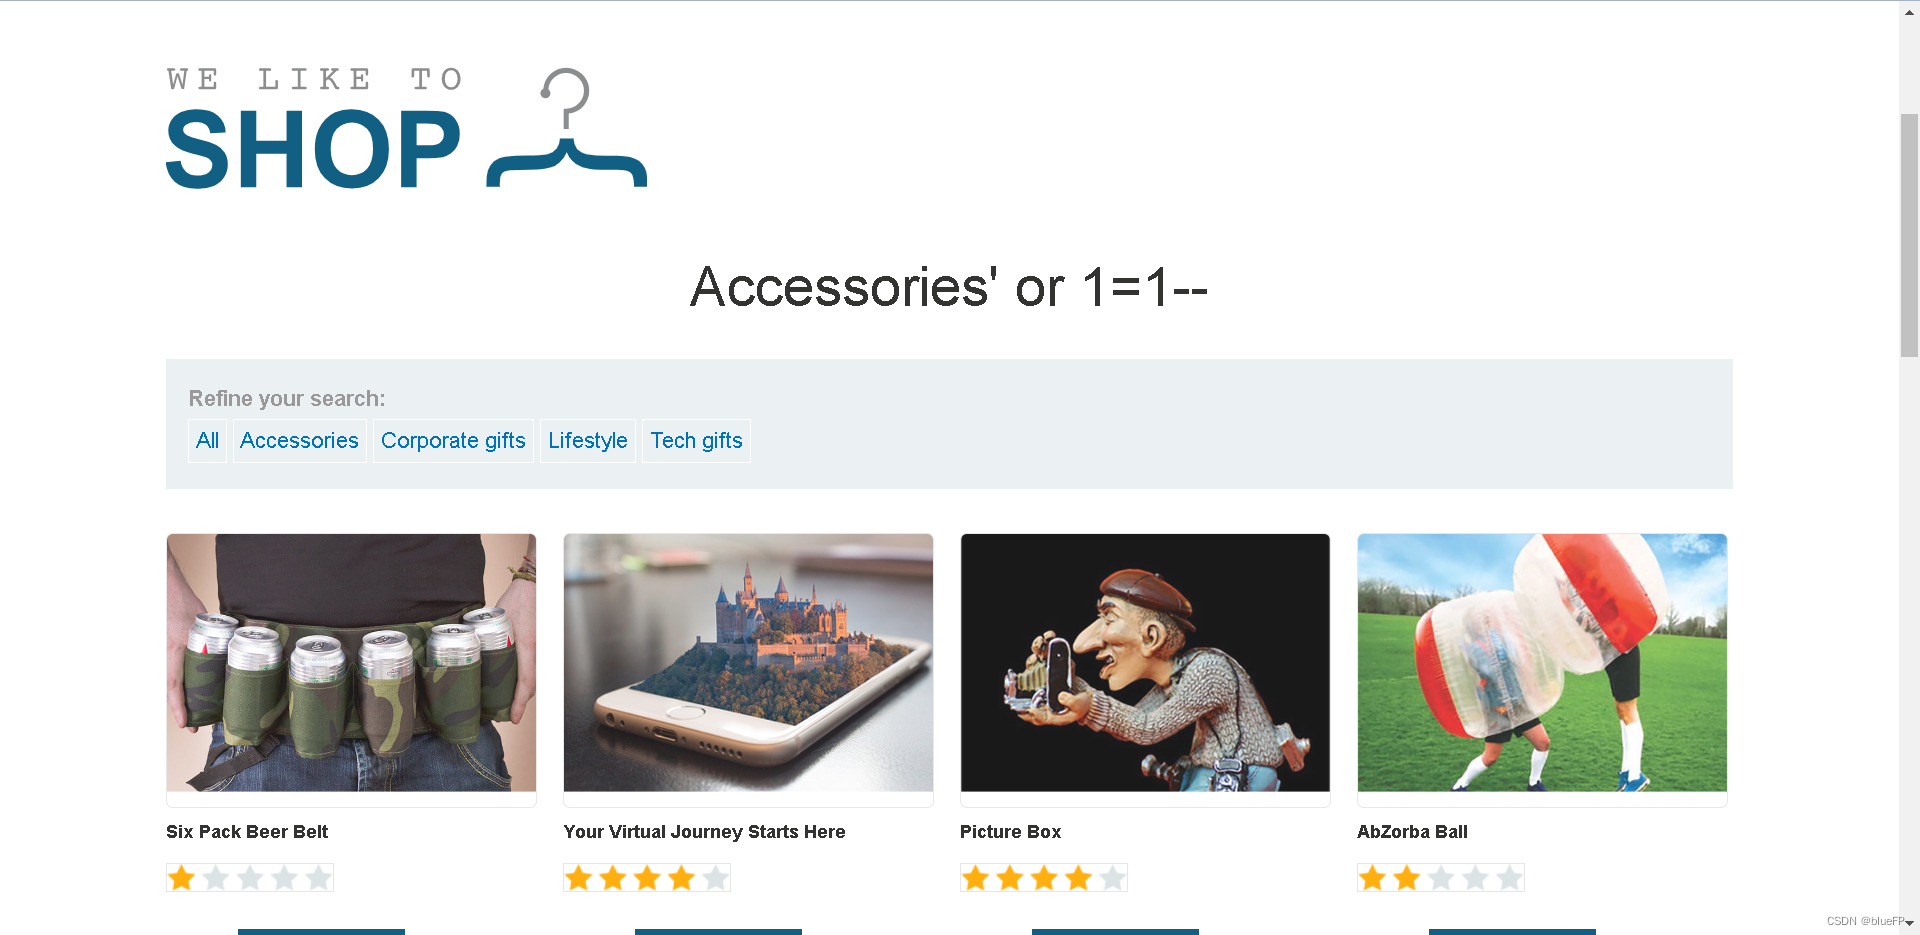Image resolution: width=1920 pixels, height=935 pixels.
Task: Click the Picture Box product name
Action: [x=1010, y=832]
